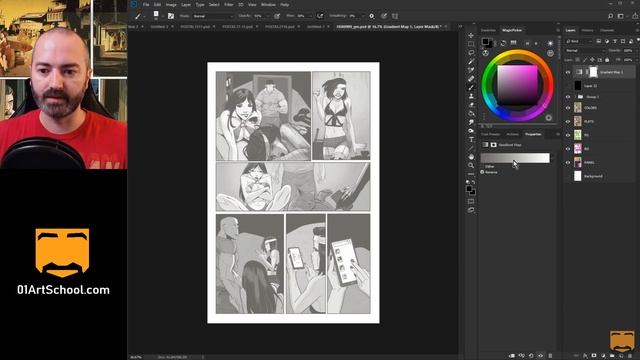Open the Window menu
The width and height of the screenshot is (640, 360).
[x=268, y=4]
